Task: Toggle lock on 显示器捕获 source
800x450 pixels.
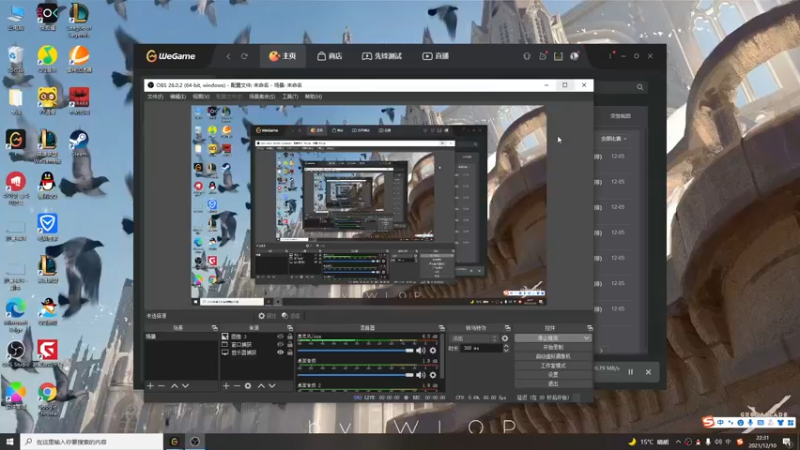Action: [290, 353]
